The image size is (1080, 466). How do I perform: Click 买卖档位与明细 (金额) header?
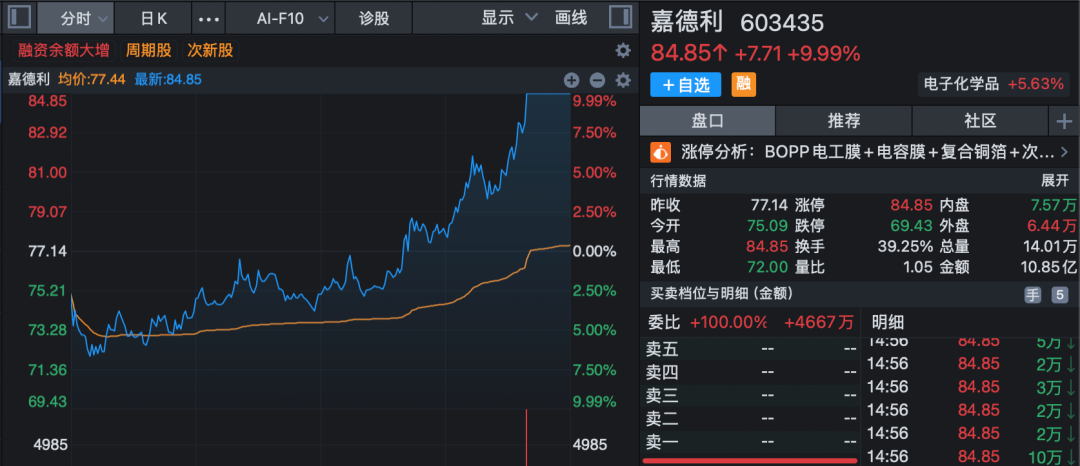coord(723,294)
